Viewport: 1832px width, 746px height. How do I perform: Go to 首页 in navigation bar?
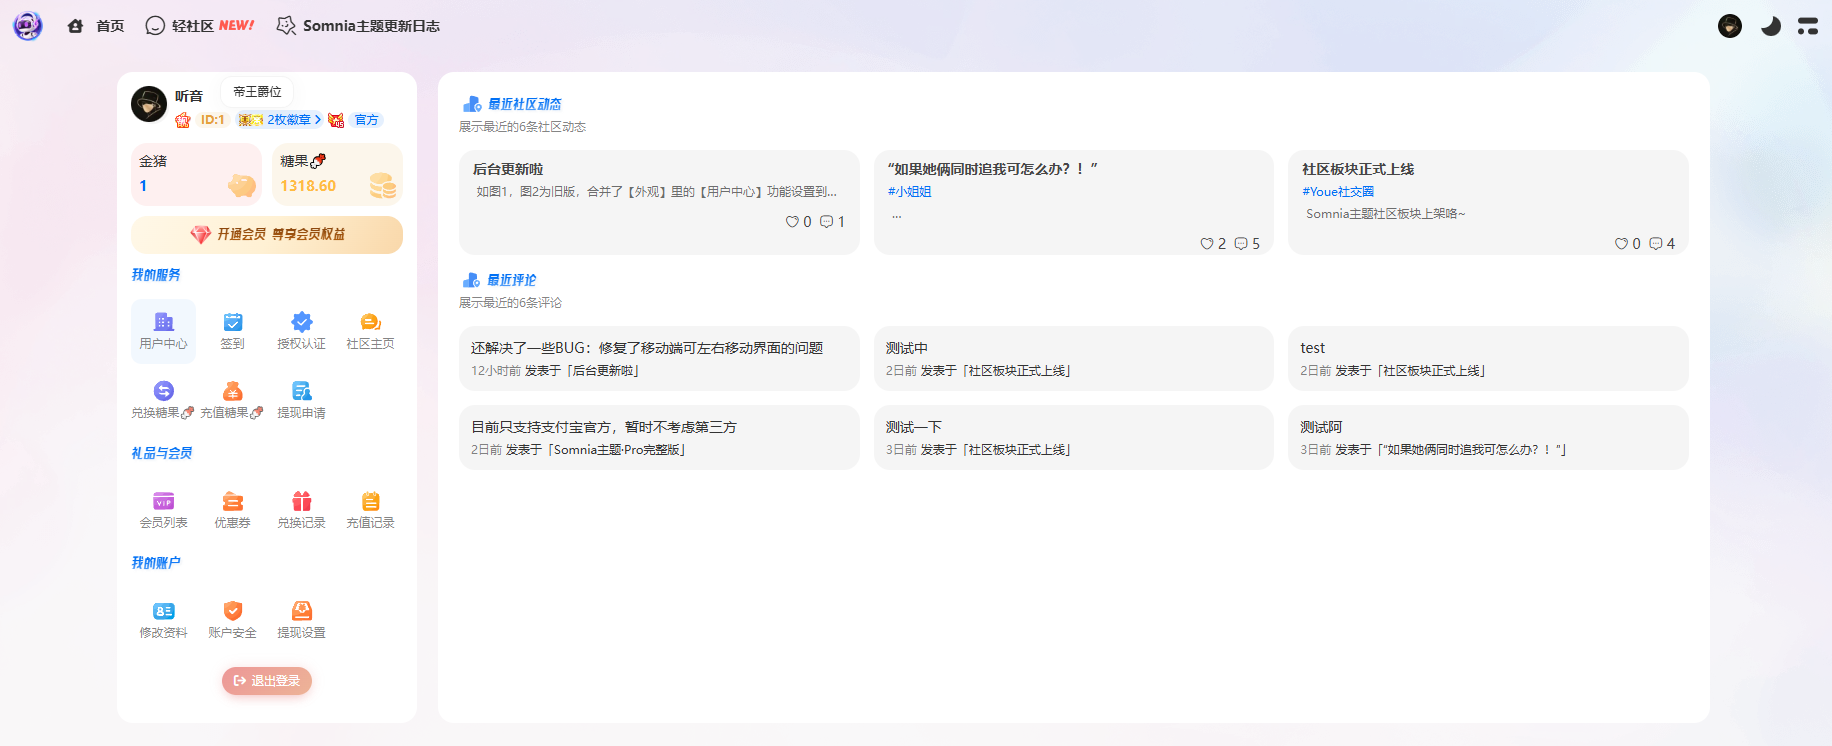(97, 26)
